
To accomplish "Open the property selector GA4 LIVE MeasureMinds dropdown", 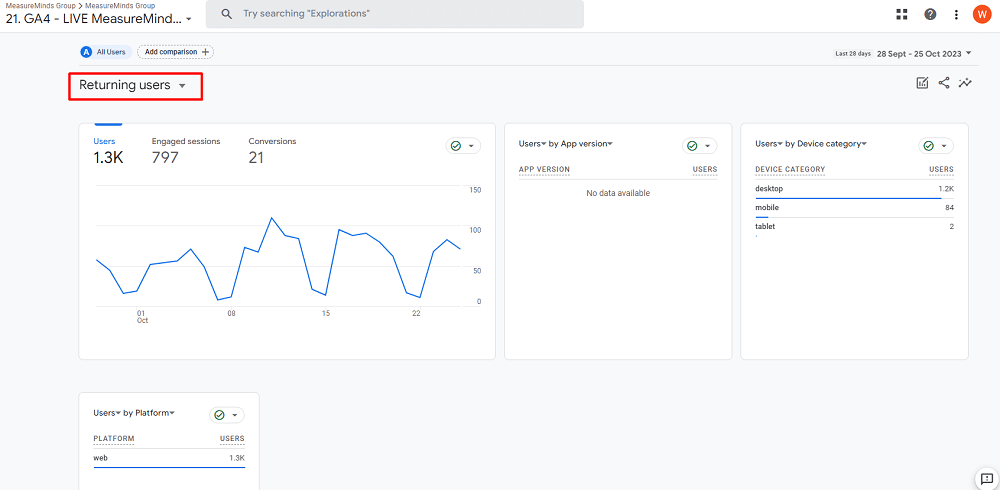I will point(99,19).
